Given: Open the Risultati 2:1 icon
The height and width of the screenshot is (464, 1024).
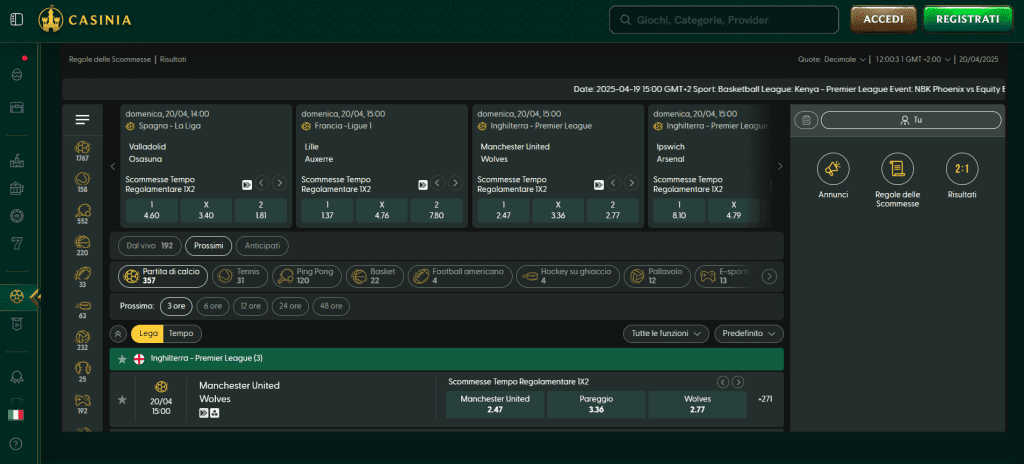Looking at the screenshot, I should click(x=962, y=169).
